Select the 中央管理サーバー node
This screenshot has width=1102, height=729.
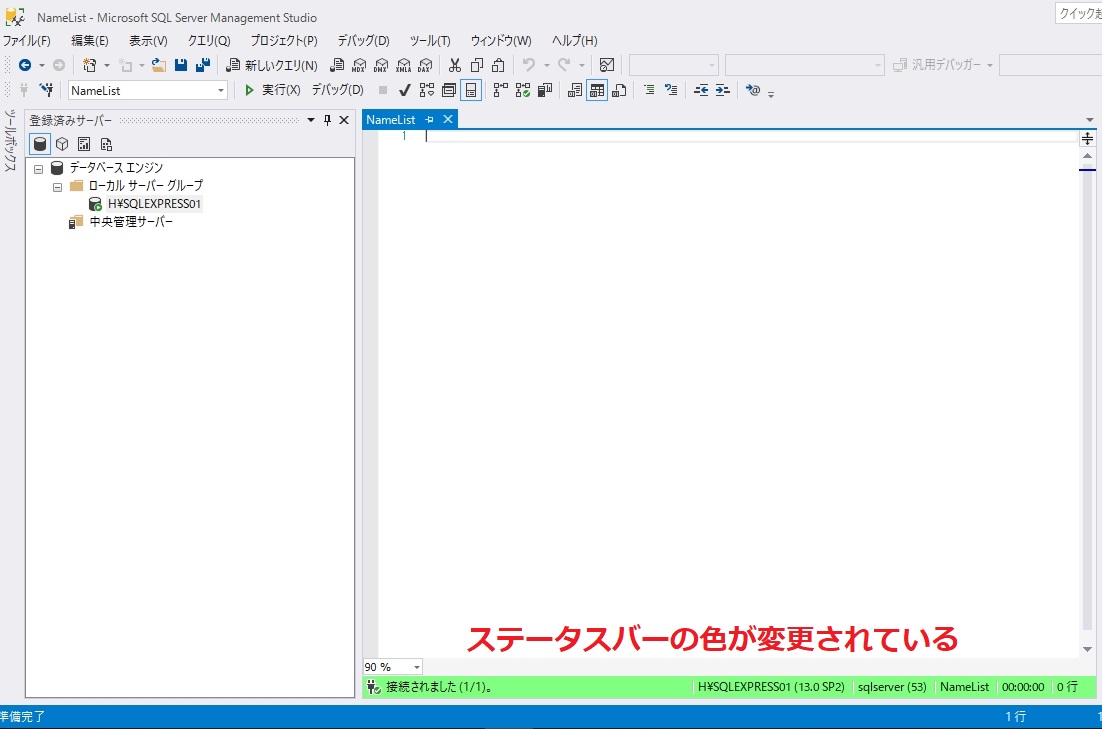click(x=131, y=222)
